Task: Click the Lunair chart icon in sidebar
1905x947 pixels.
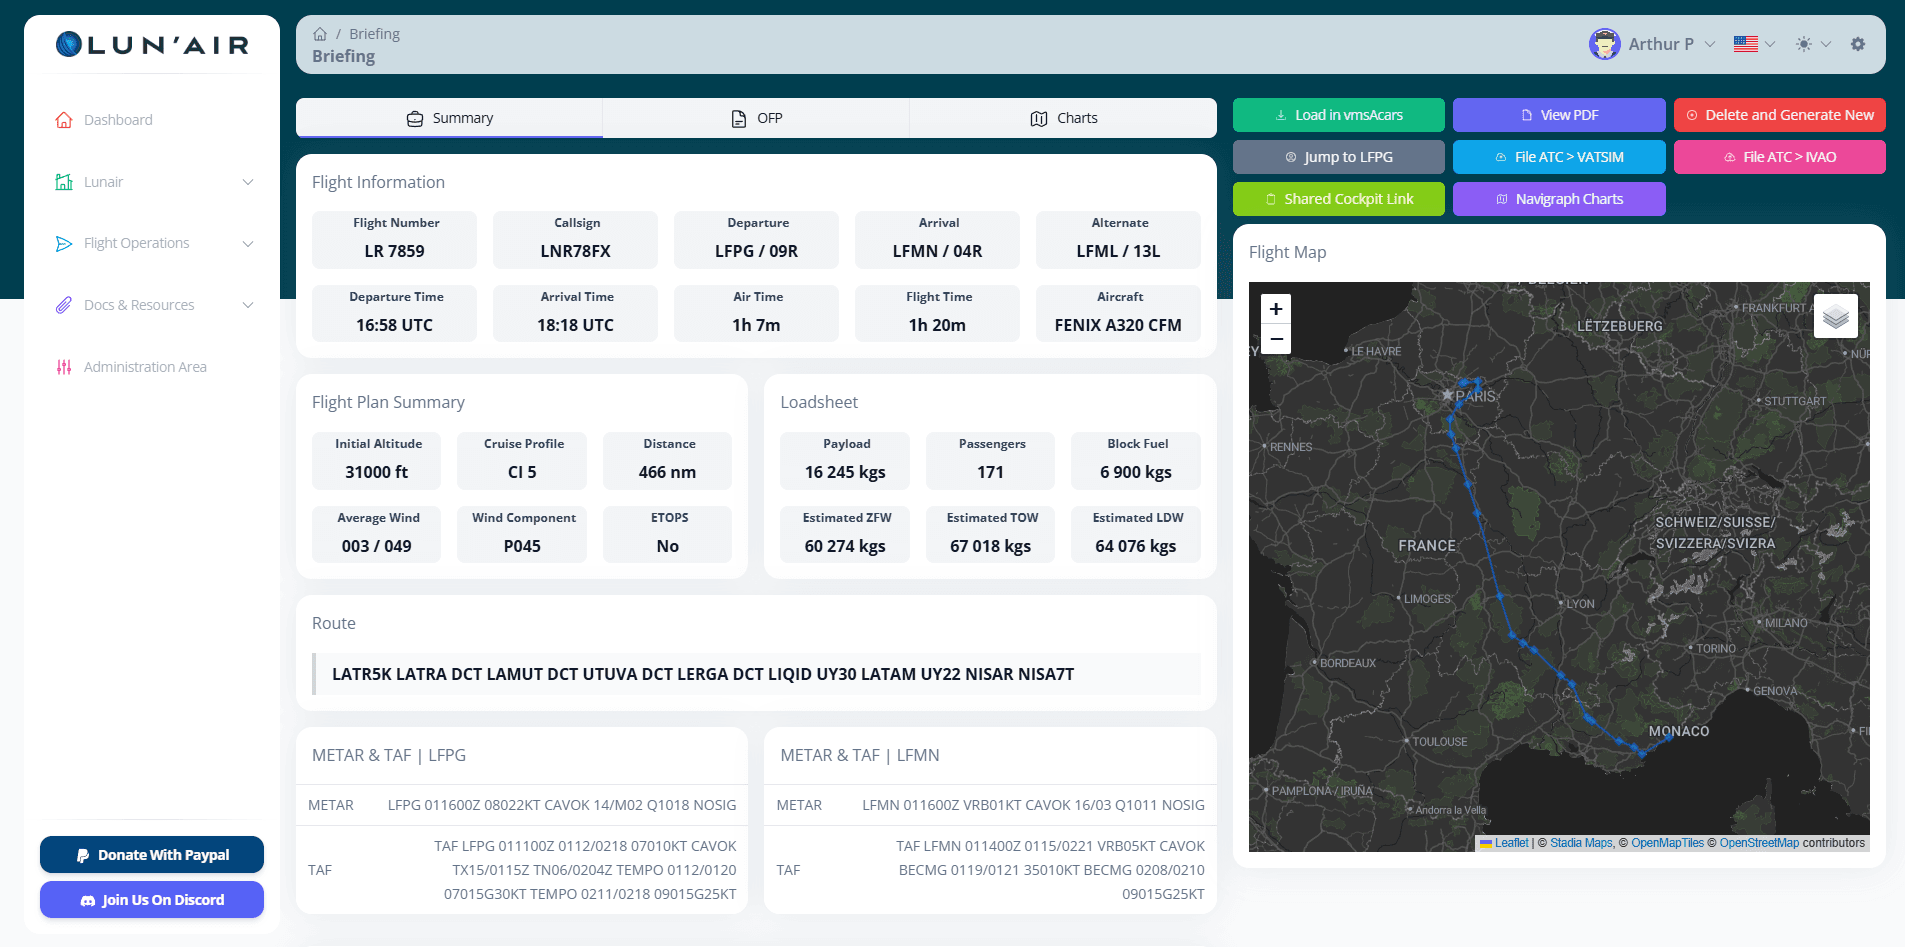Action: 64,182
